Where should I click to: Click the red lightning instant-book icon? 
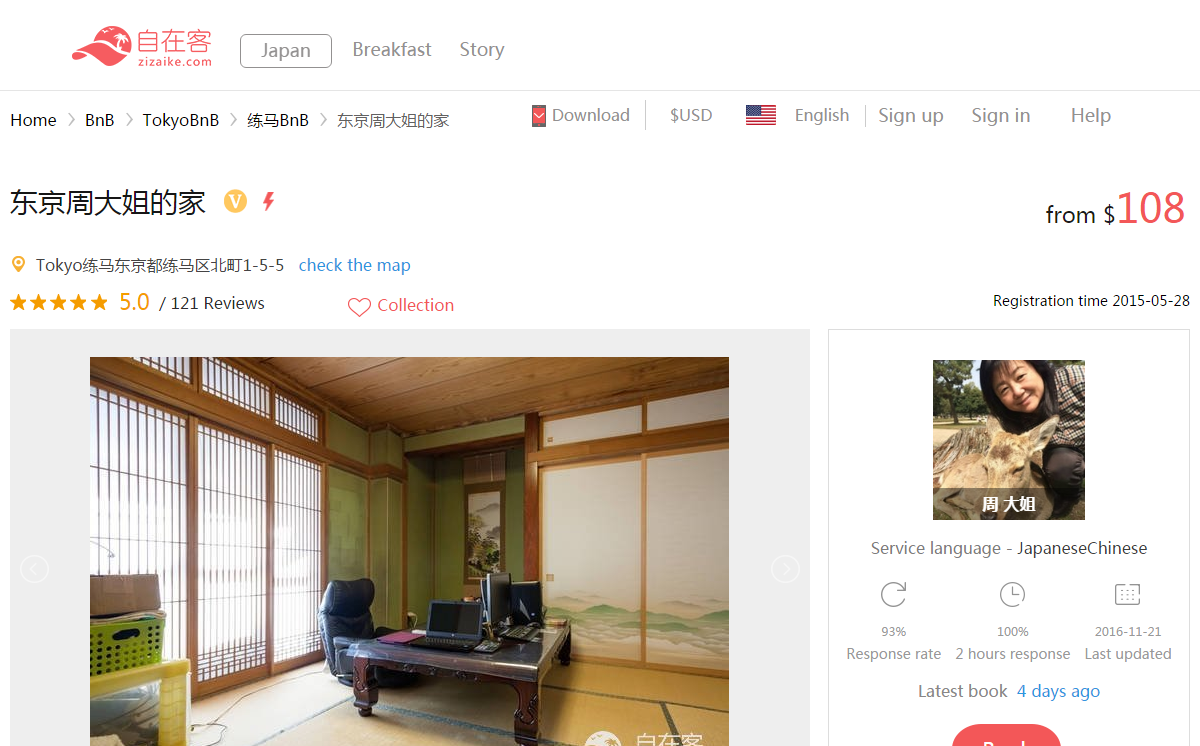point(268,202)
